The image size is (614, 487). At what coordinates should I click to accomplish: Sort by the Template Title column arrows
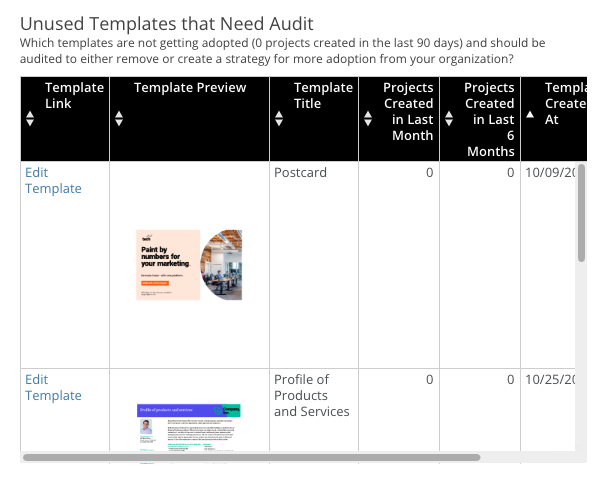click(x=279, y=119)
